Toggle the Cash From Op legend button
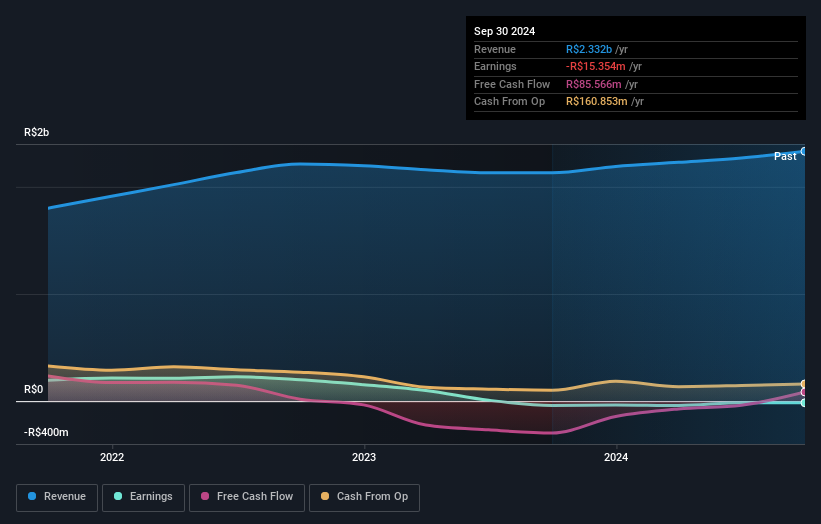The image size is (821, 524). pos(364,497)
